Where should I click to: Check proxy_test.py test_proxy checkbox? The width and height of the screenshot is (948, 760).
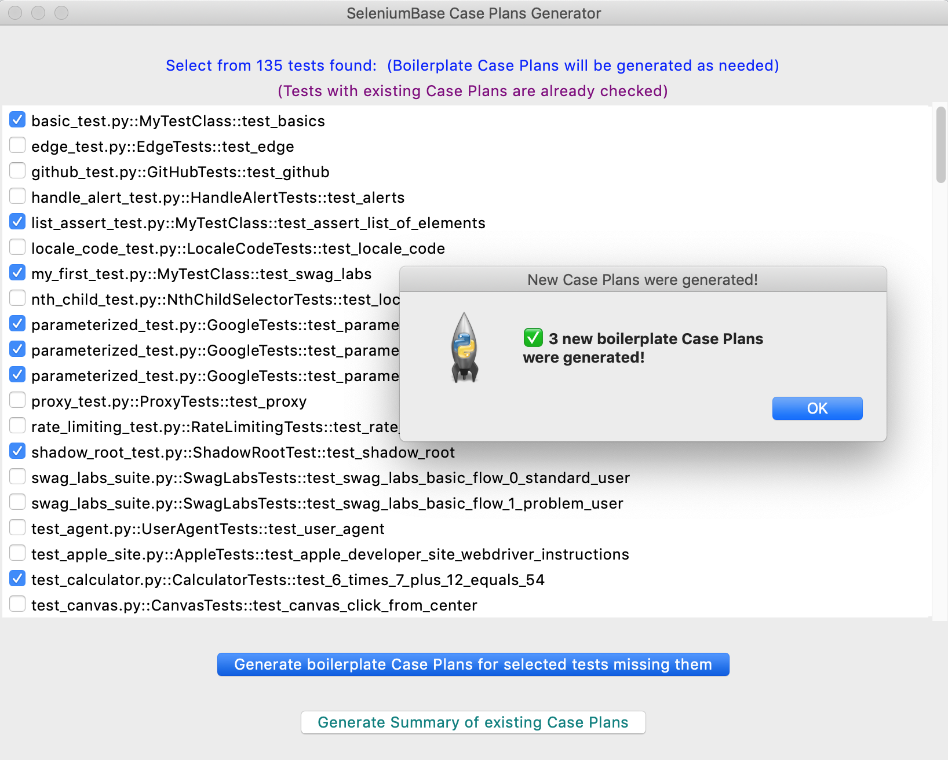pos(18,401)
